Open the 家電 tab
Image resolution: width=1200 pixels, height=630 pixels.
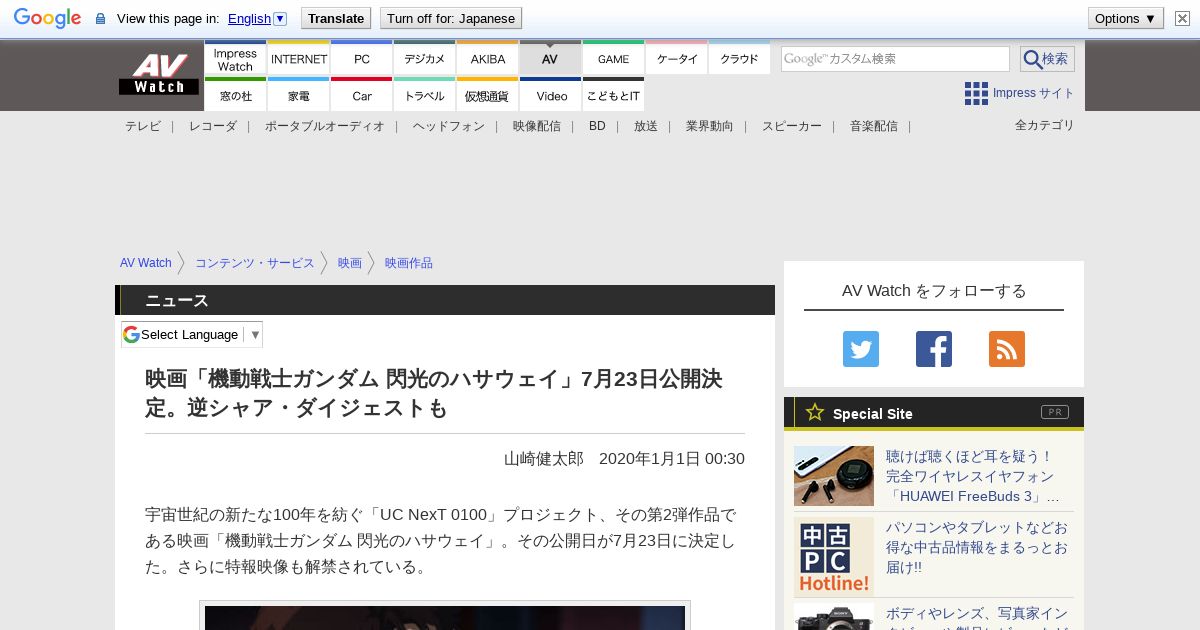pos(298,95)
